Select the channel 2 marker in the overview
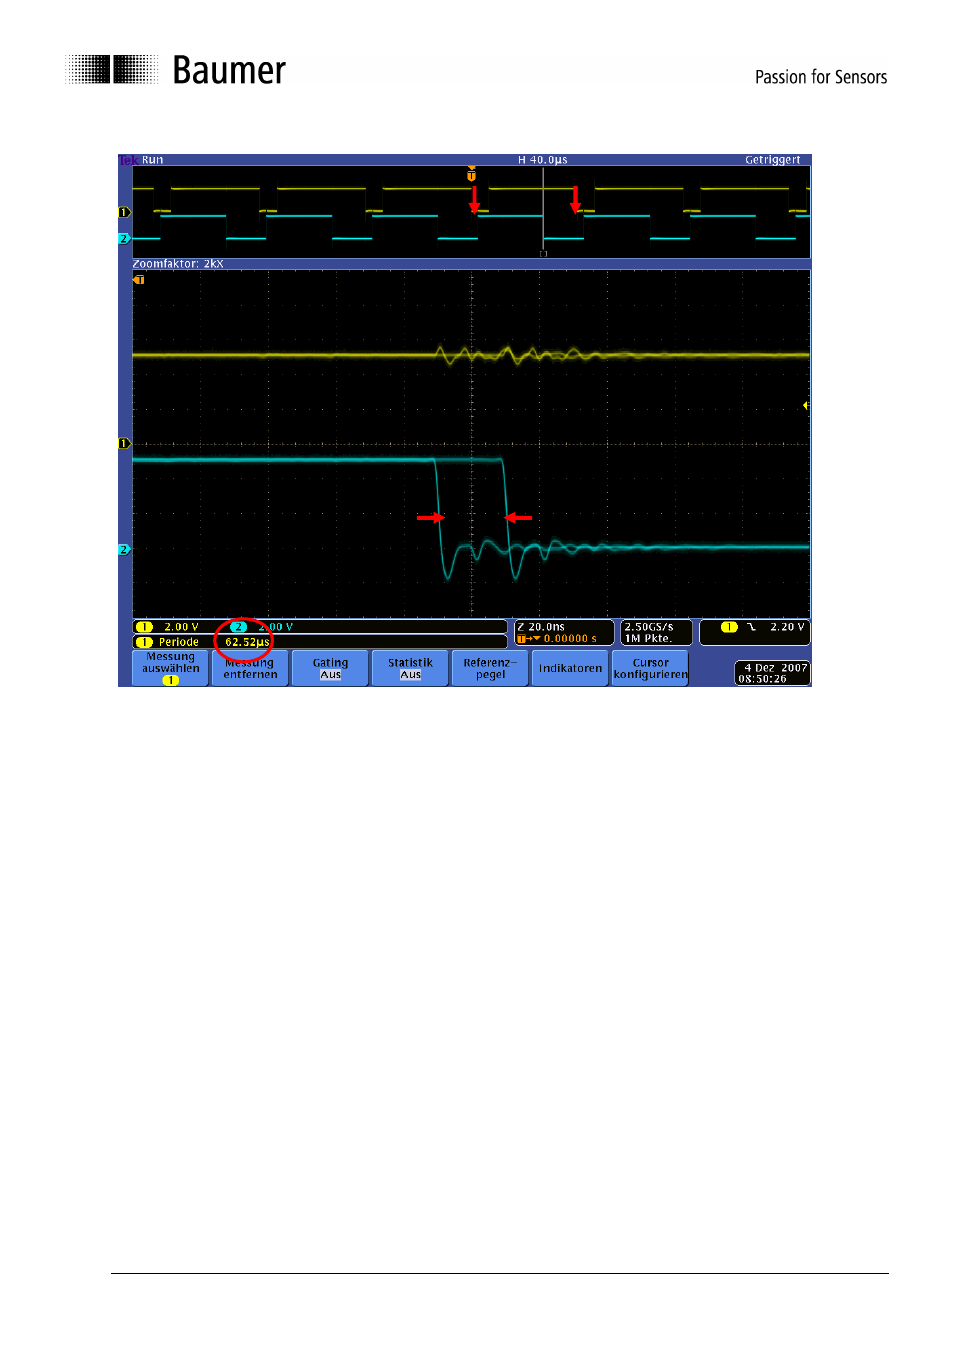 [x=125, y=238]
